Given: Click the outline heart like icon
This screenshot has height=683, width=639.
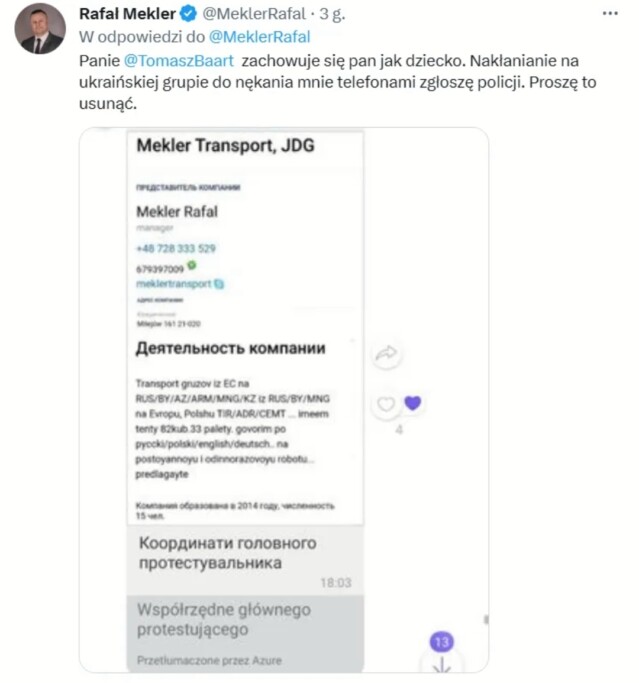Looking at the screenshot, I should [x=384, y=405].
